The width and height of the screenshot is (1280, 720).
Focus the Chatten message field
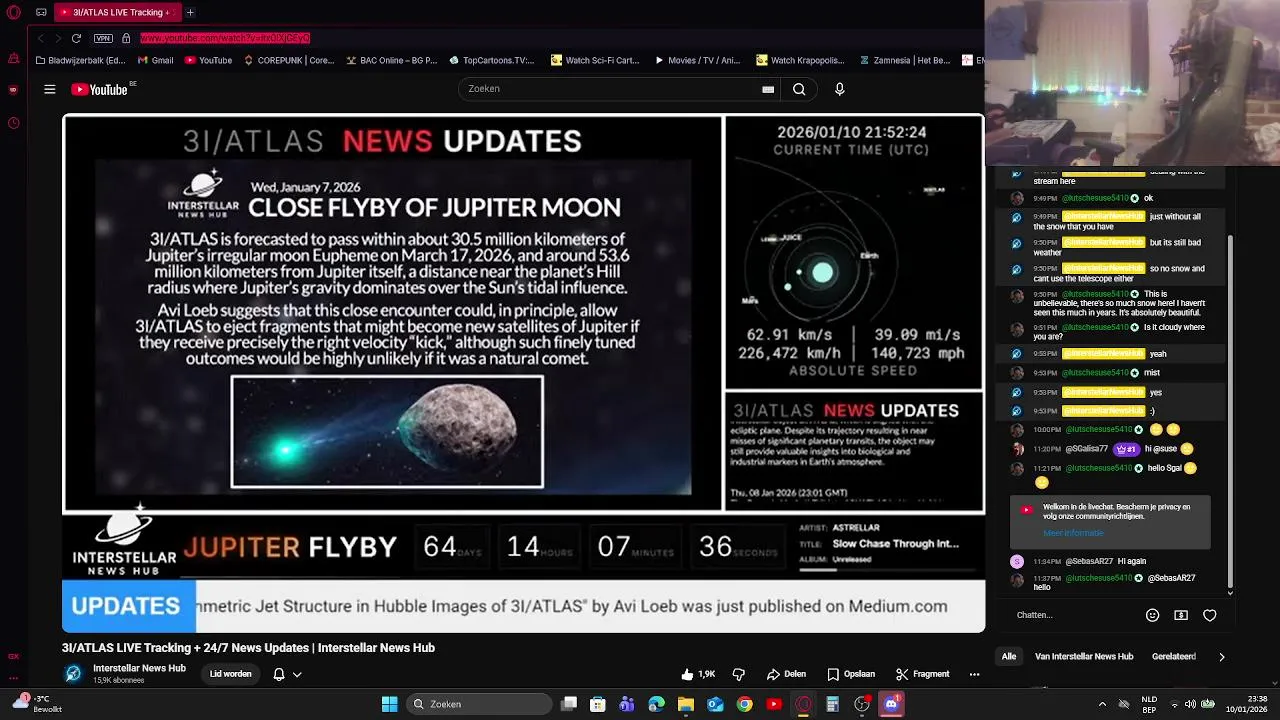click(1075, 615)
